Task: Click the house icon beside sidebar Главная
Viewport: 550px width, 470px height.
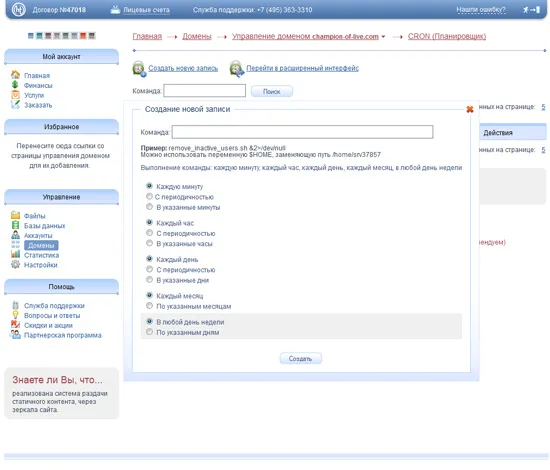Action: coord(15,75)
